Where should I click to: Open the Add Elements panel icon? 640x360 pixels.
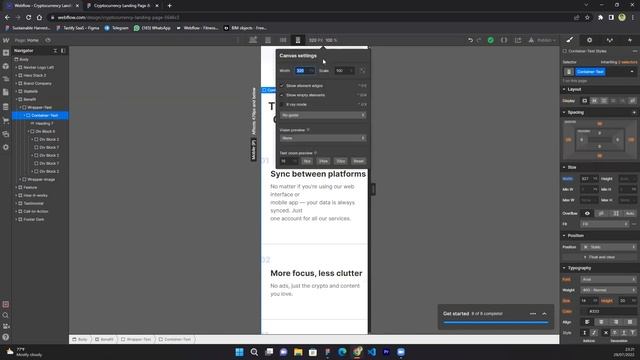pos(6,53)
